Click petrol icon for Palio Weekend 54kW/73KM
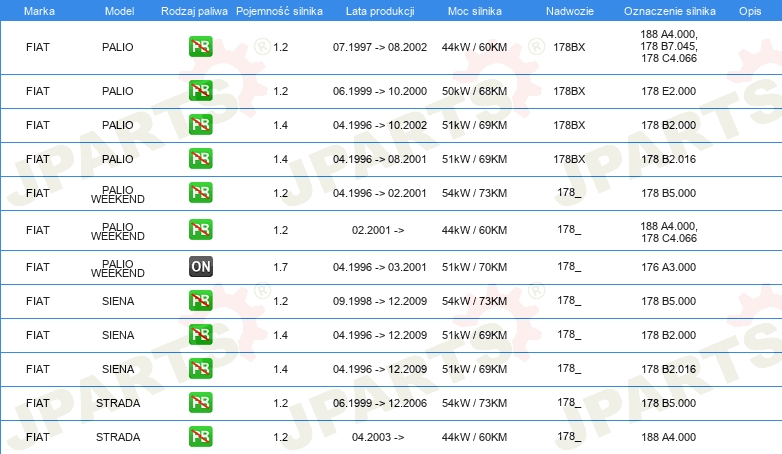Viewport: 782px width, 454px height. point(200,193)
